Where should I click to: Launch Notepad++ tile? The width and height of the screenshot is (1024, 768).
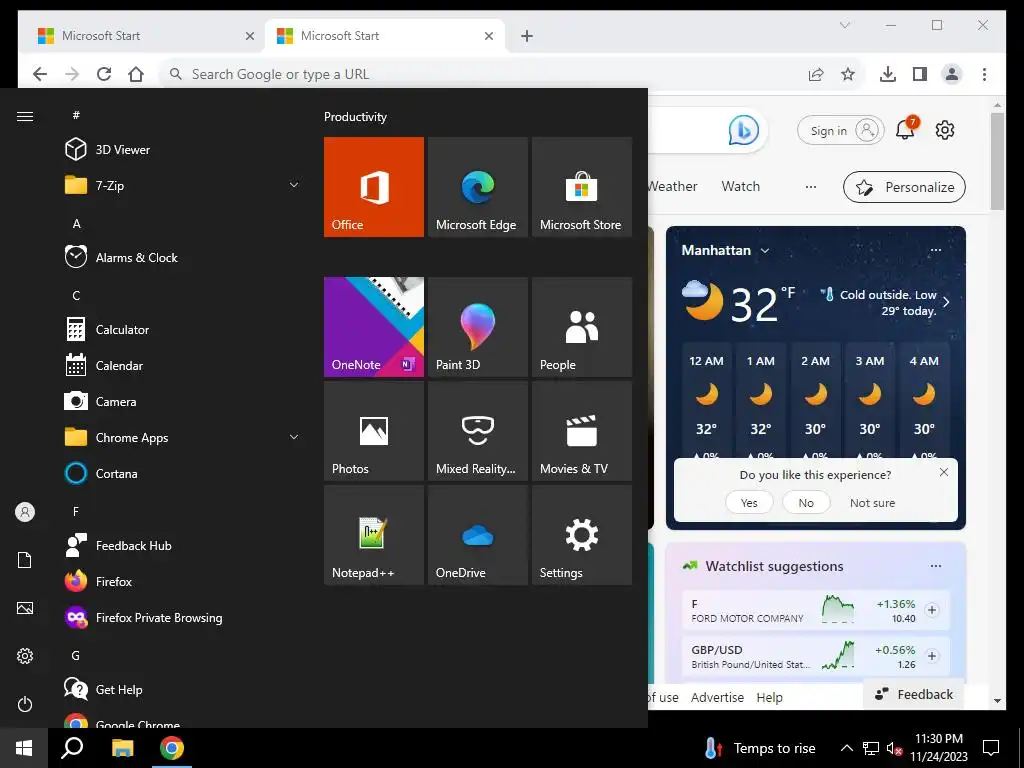click(x=374, y=535)
